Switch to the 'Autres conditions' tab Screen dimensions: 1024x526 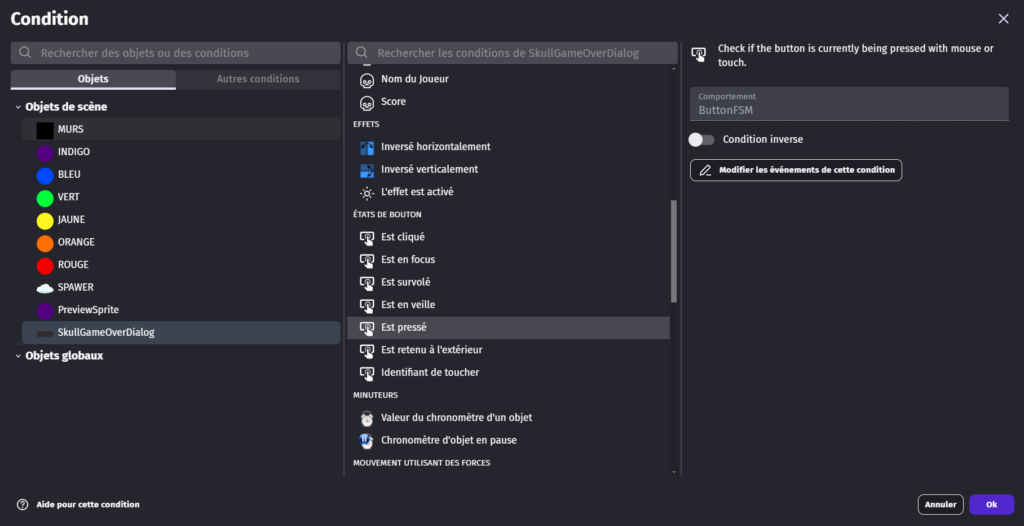coord(257,79)
